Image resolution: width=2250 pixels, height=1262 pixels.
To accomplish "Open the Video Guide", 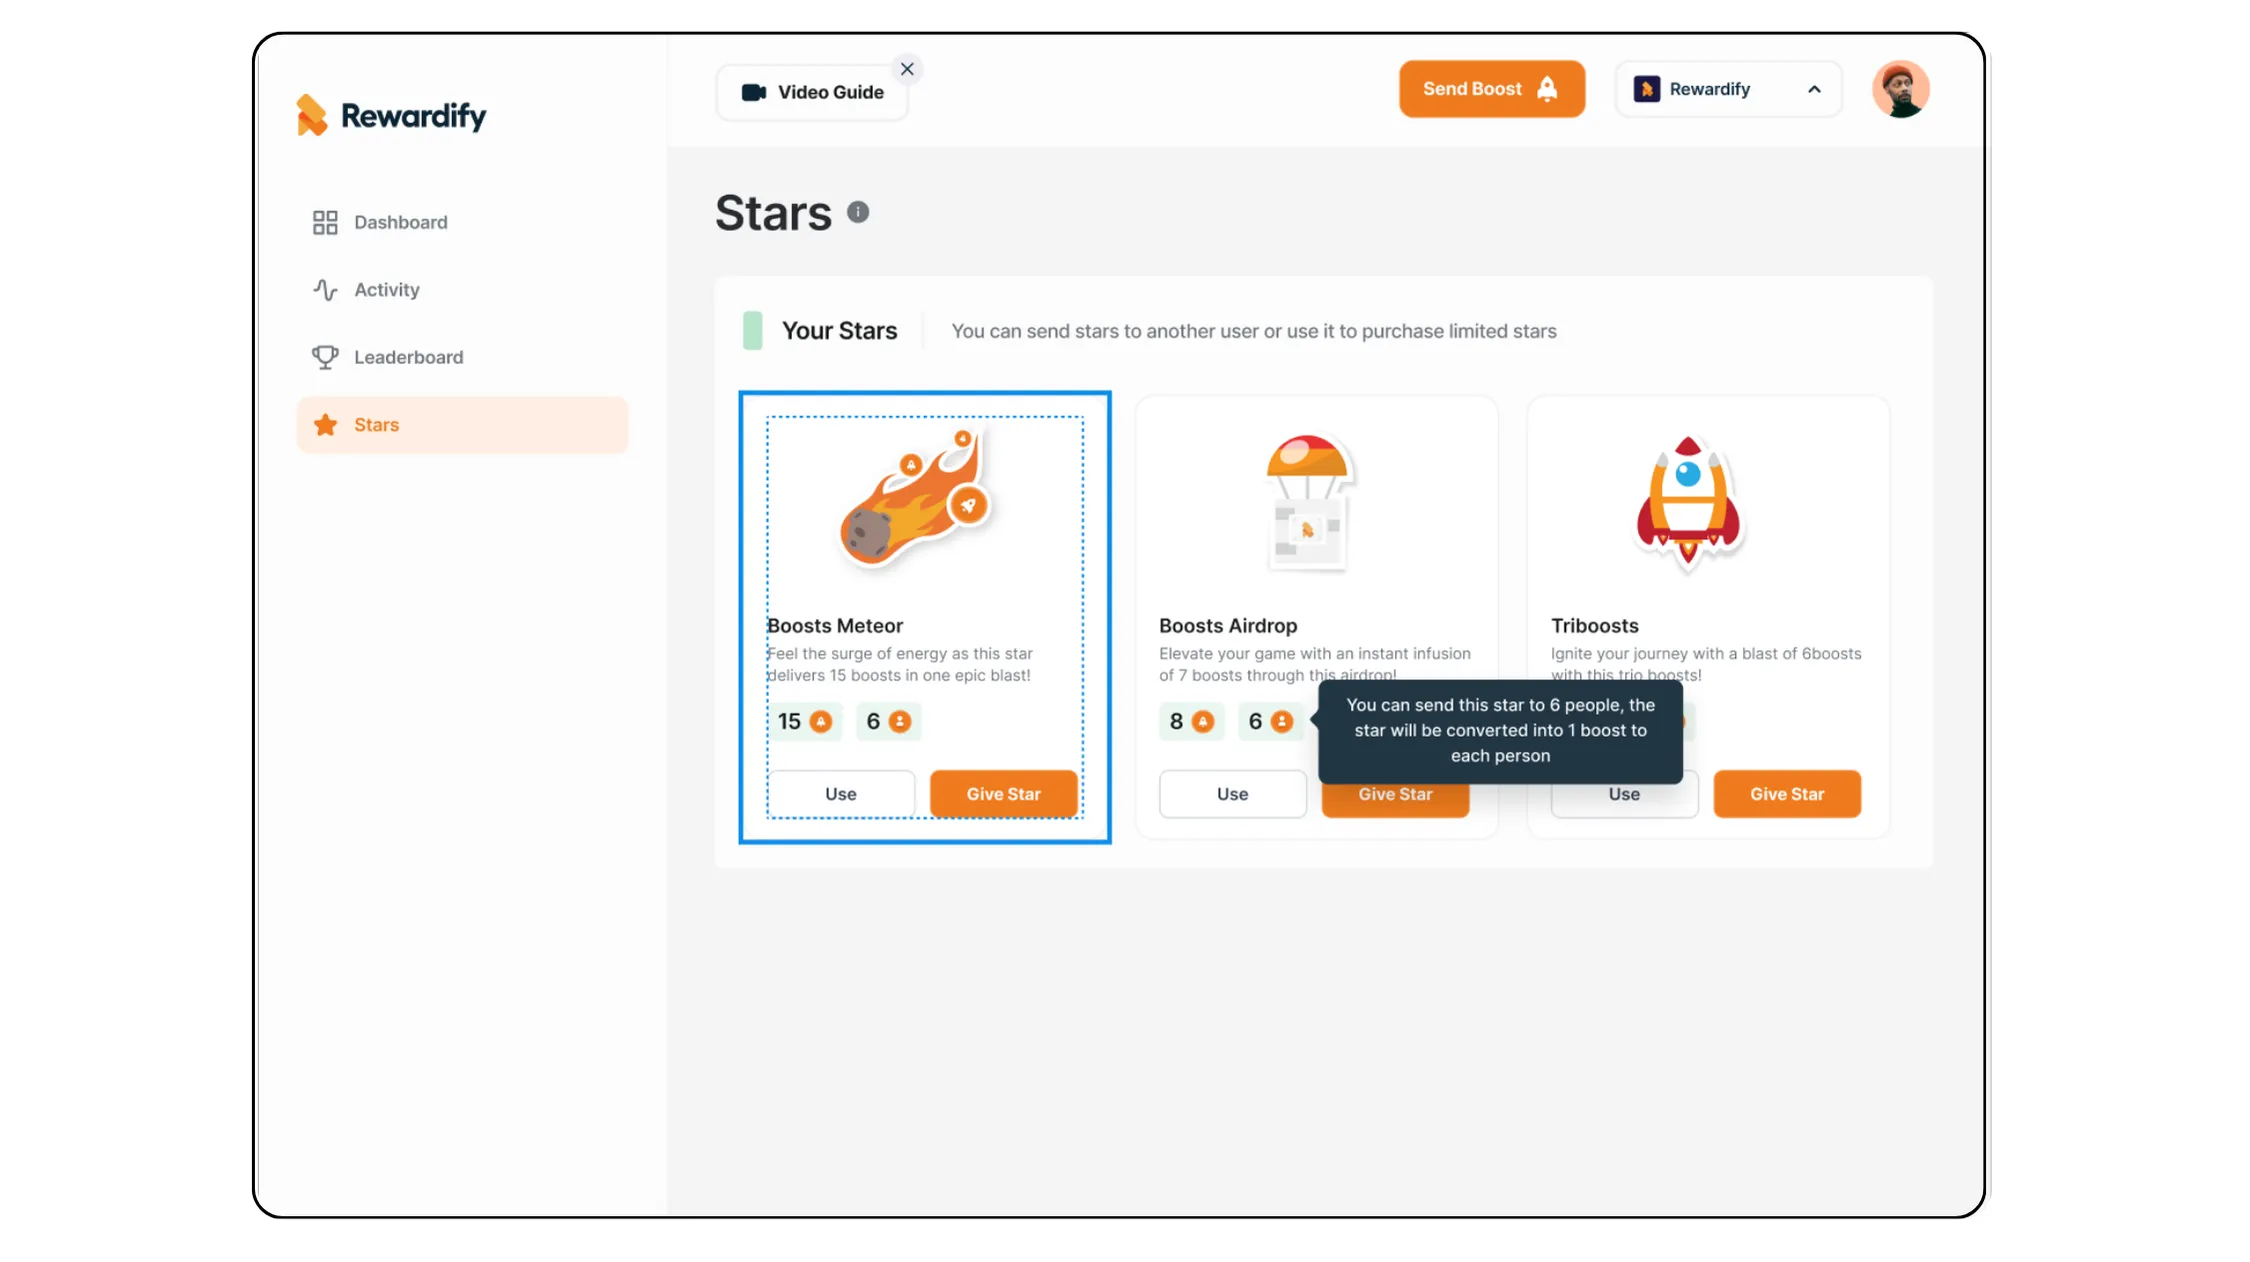I will coord(812,92).
